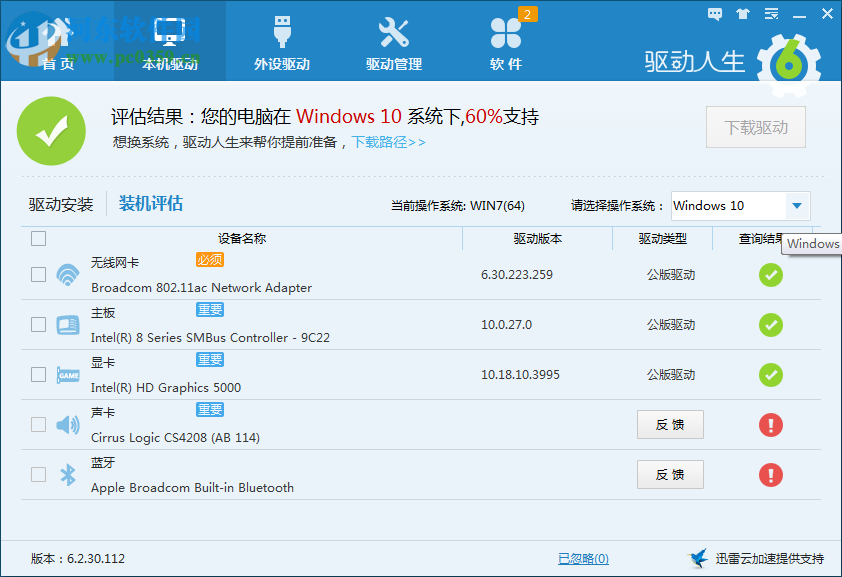The image size is (842, 577).
Task: Click 反馈 button for the sound card
Action: [670, 424]
